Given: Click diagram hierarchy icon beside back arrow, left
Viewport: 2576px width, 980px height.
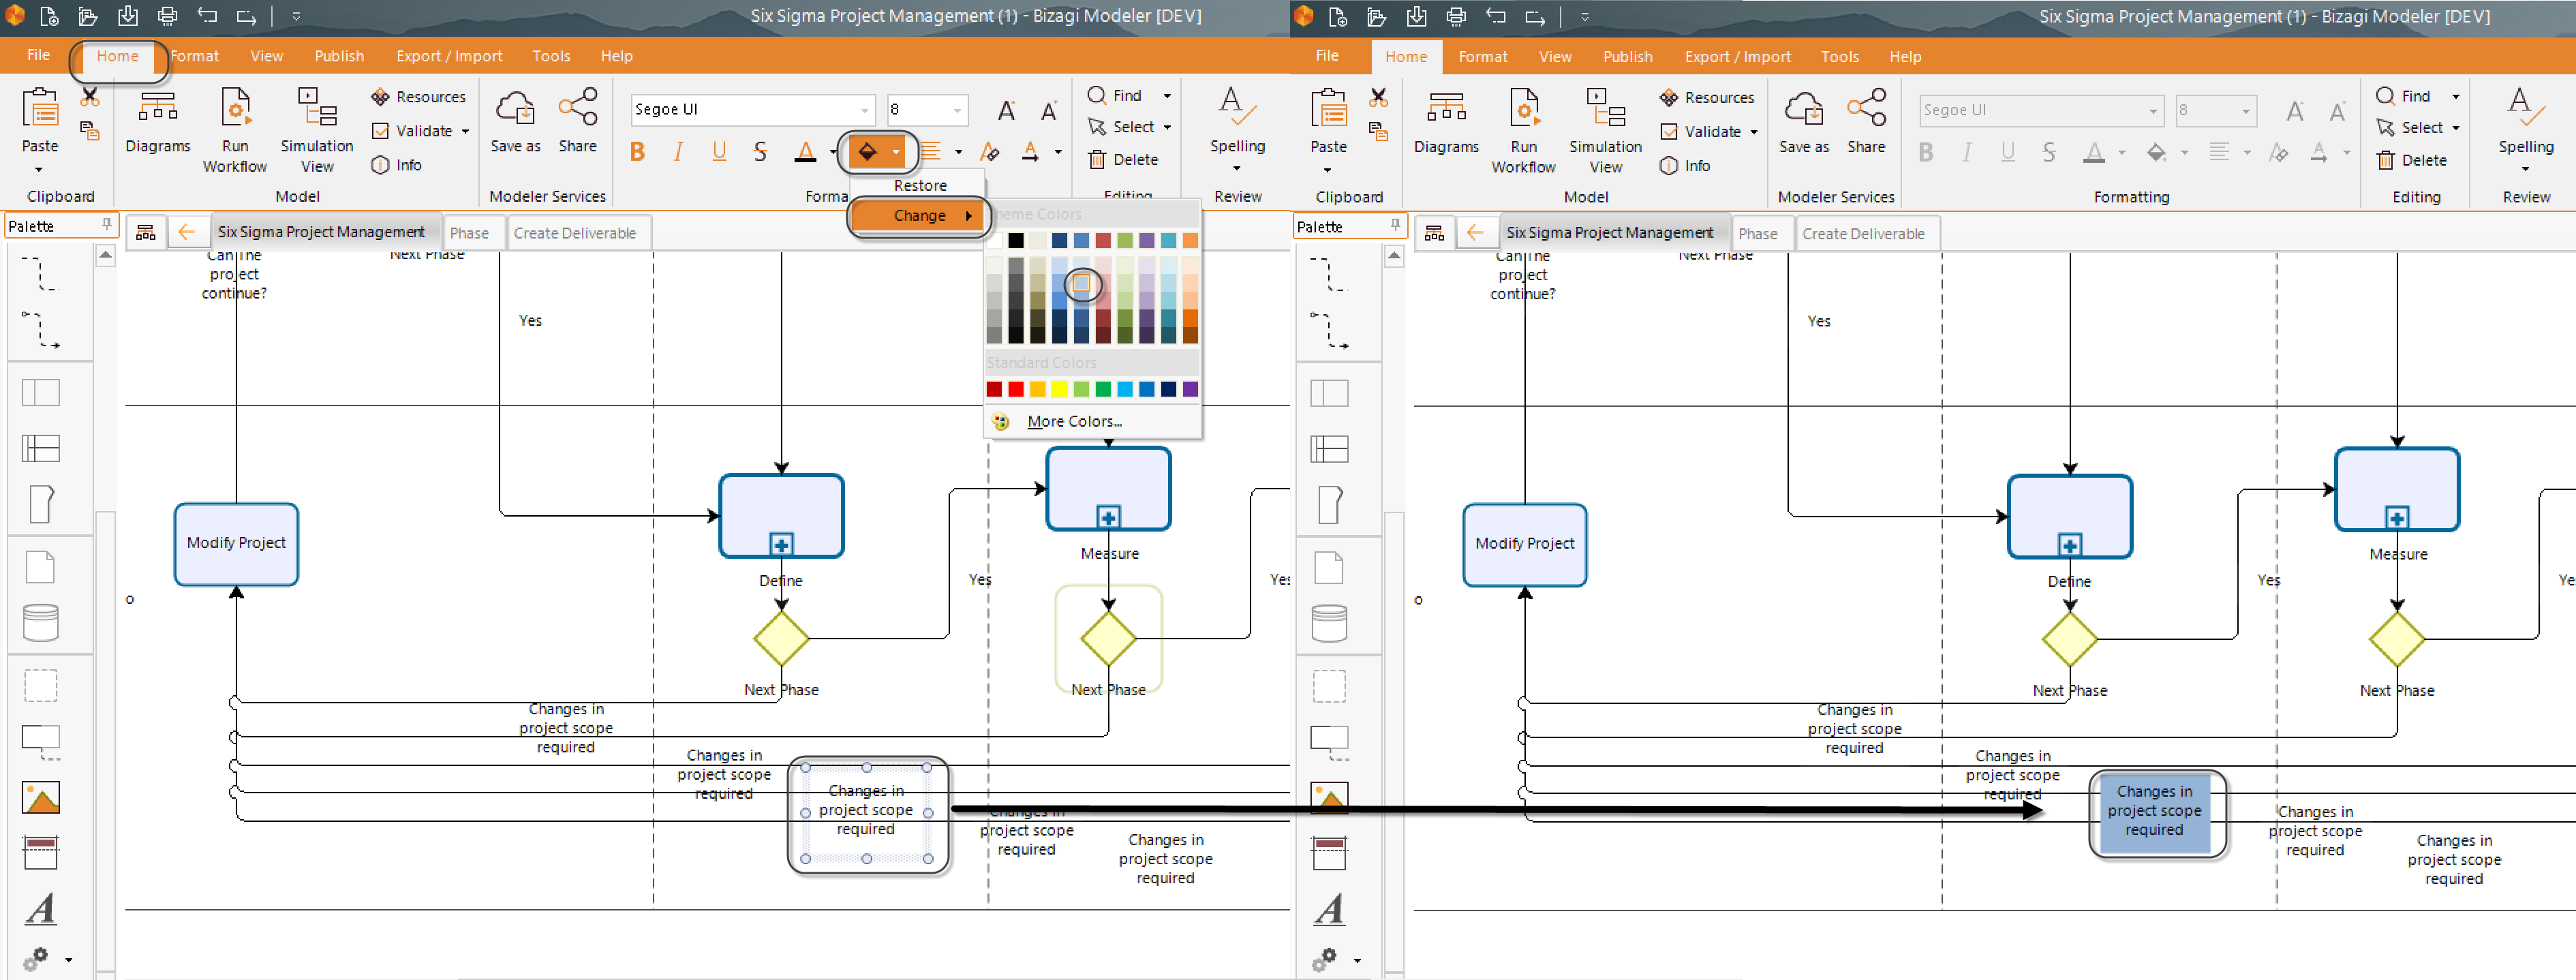Looking at the screenshot, I should [x=146, y=232].
